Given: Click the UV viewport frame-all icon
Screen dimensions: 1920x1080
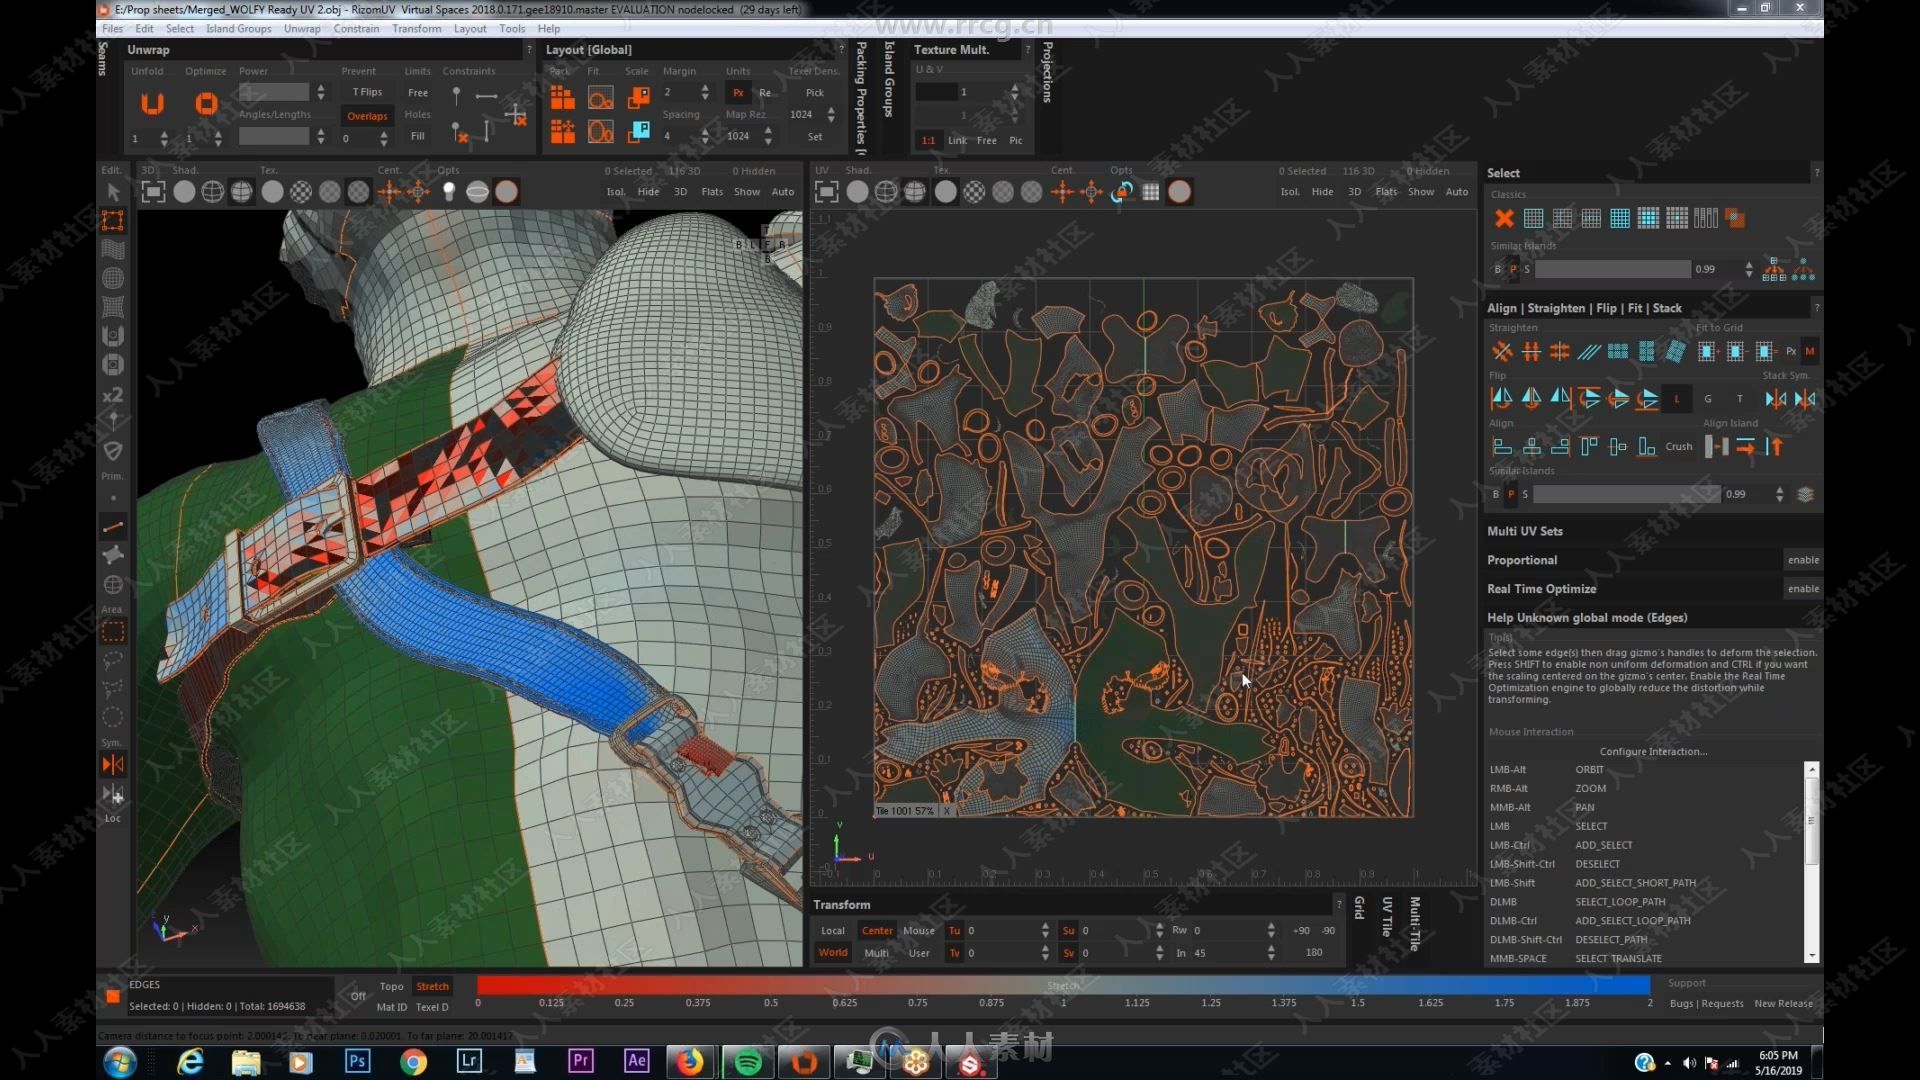Looking at the screenshot, I should click(x=827, y=192).
